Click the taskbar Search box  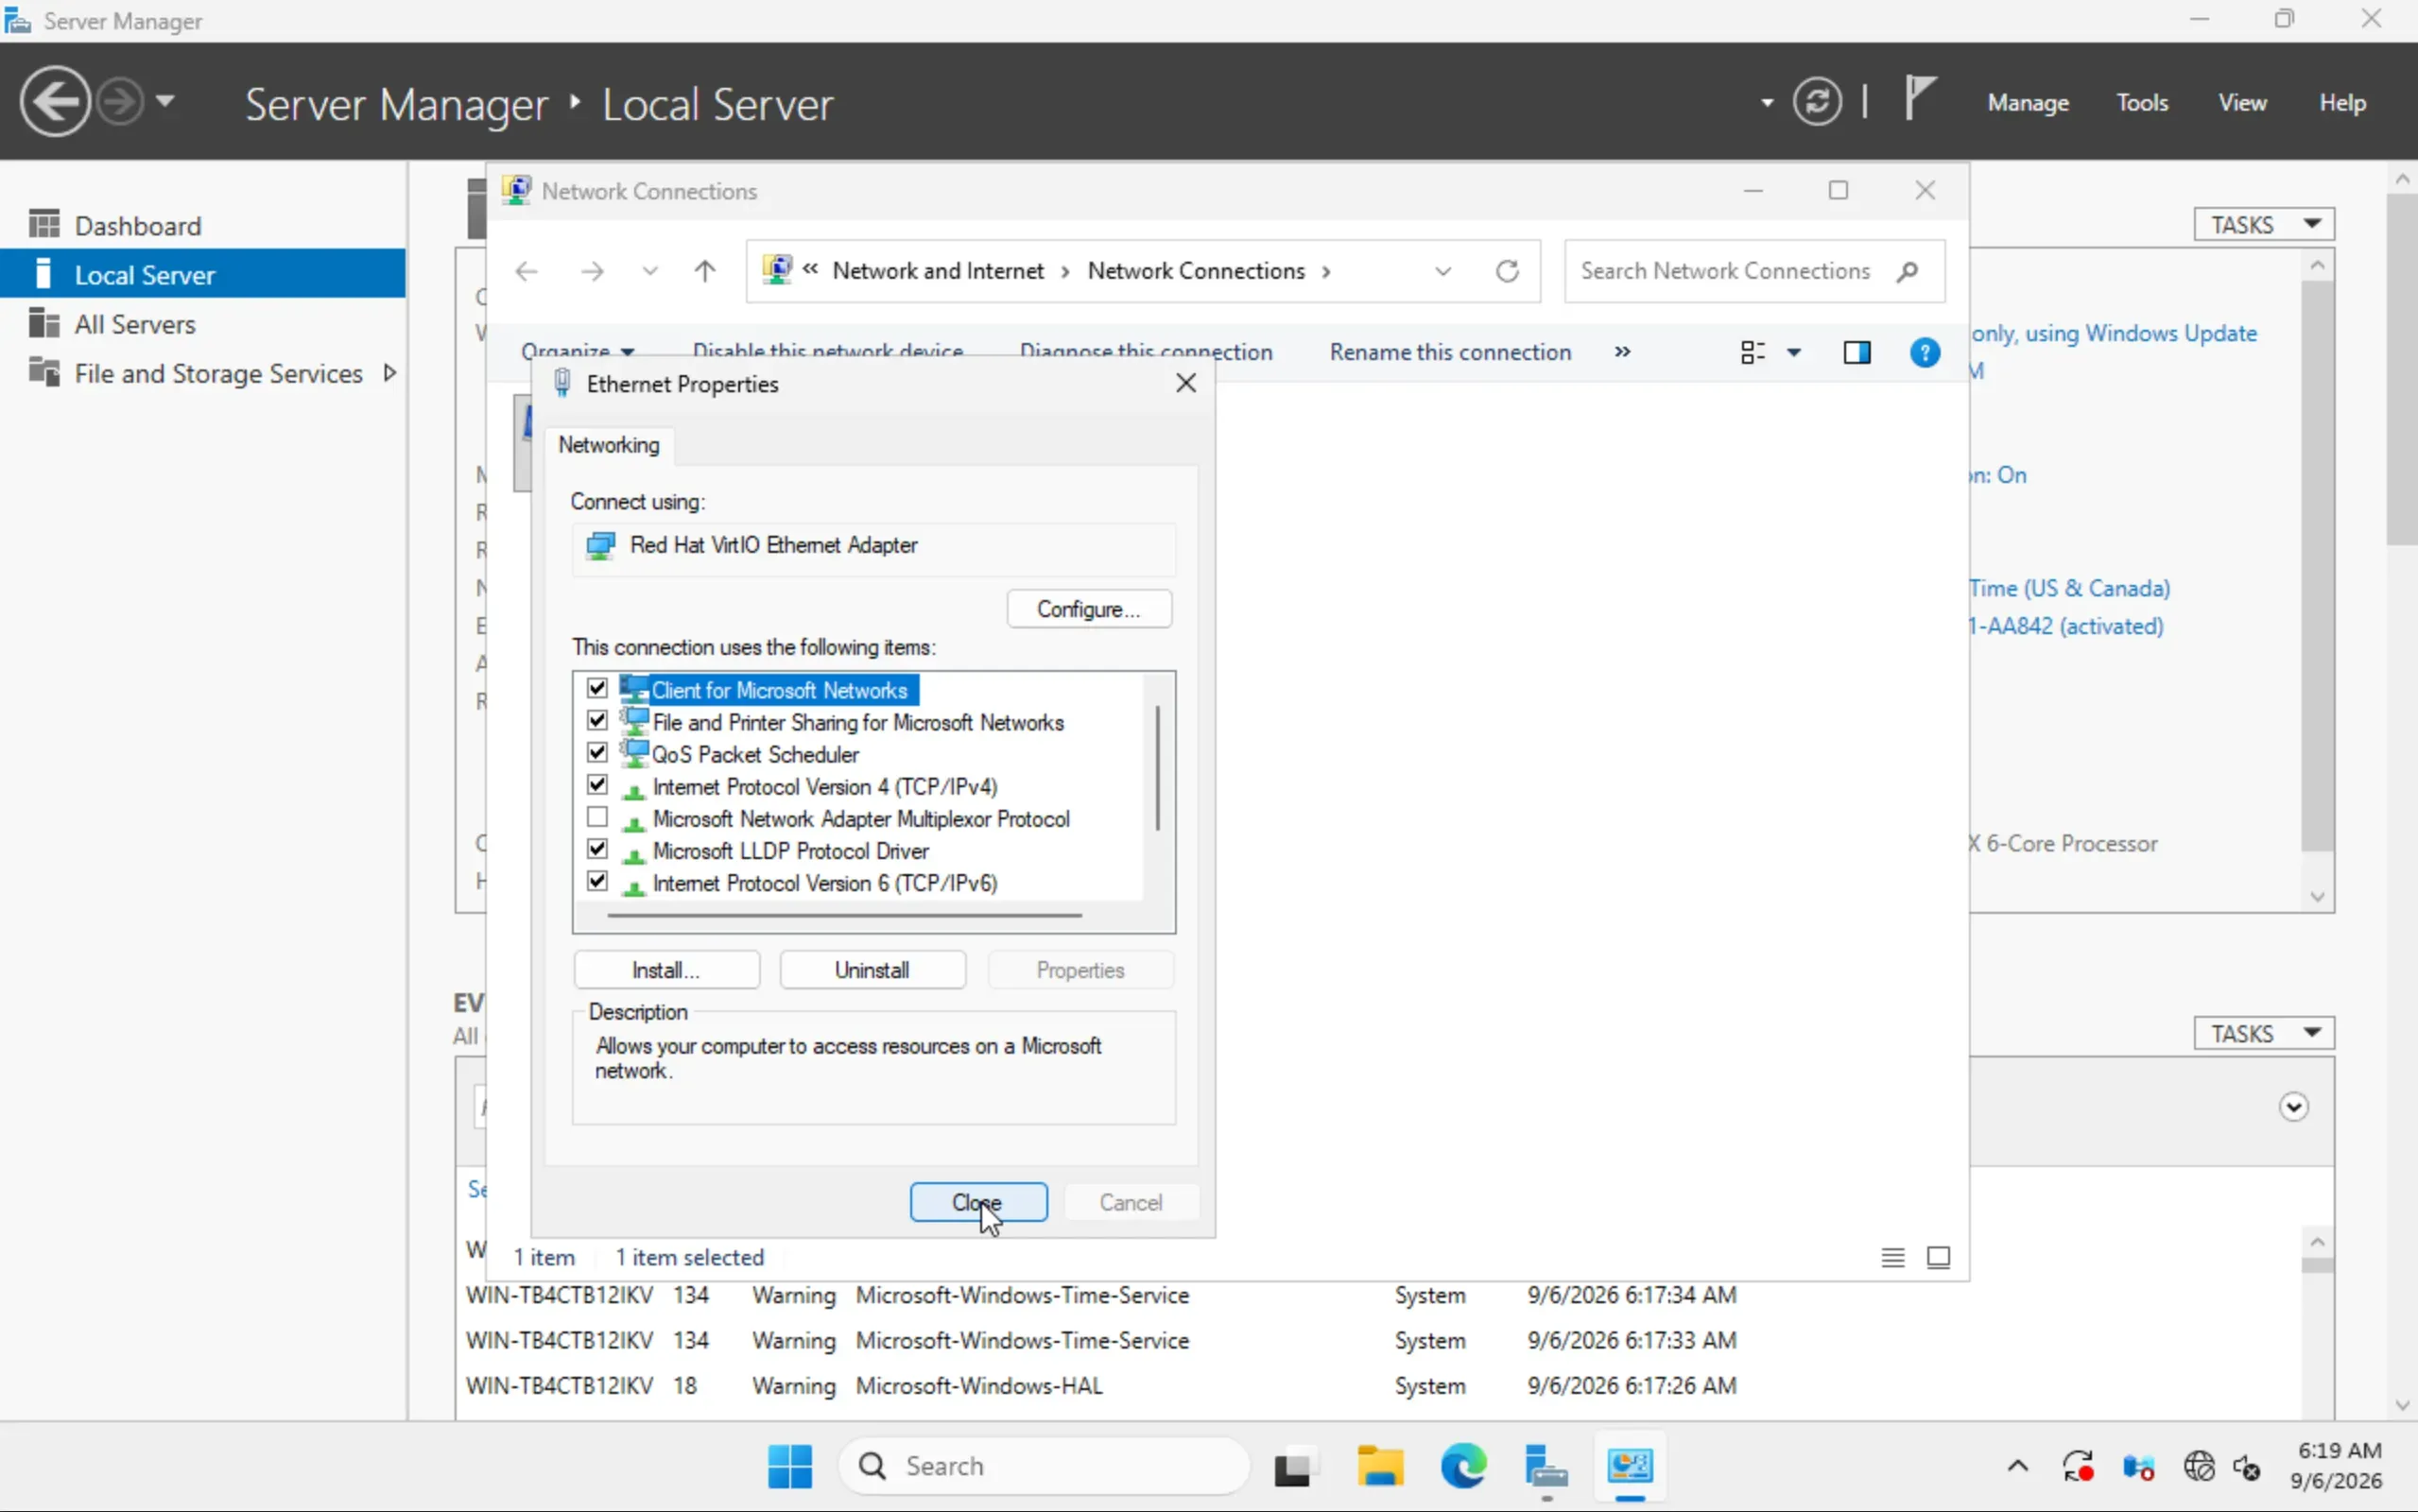pyautogui.click(x=1044, y=1466)
